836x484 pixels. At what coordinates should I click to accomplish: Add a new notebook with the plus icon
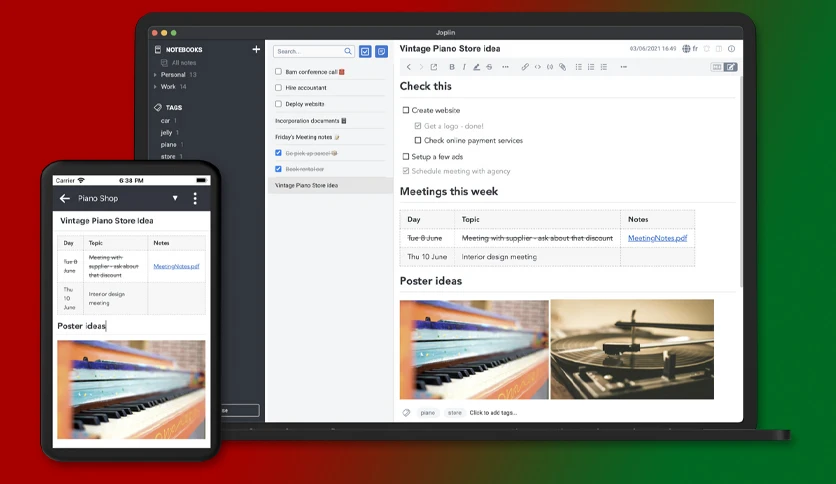click(x=256, y=49)
